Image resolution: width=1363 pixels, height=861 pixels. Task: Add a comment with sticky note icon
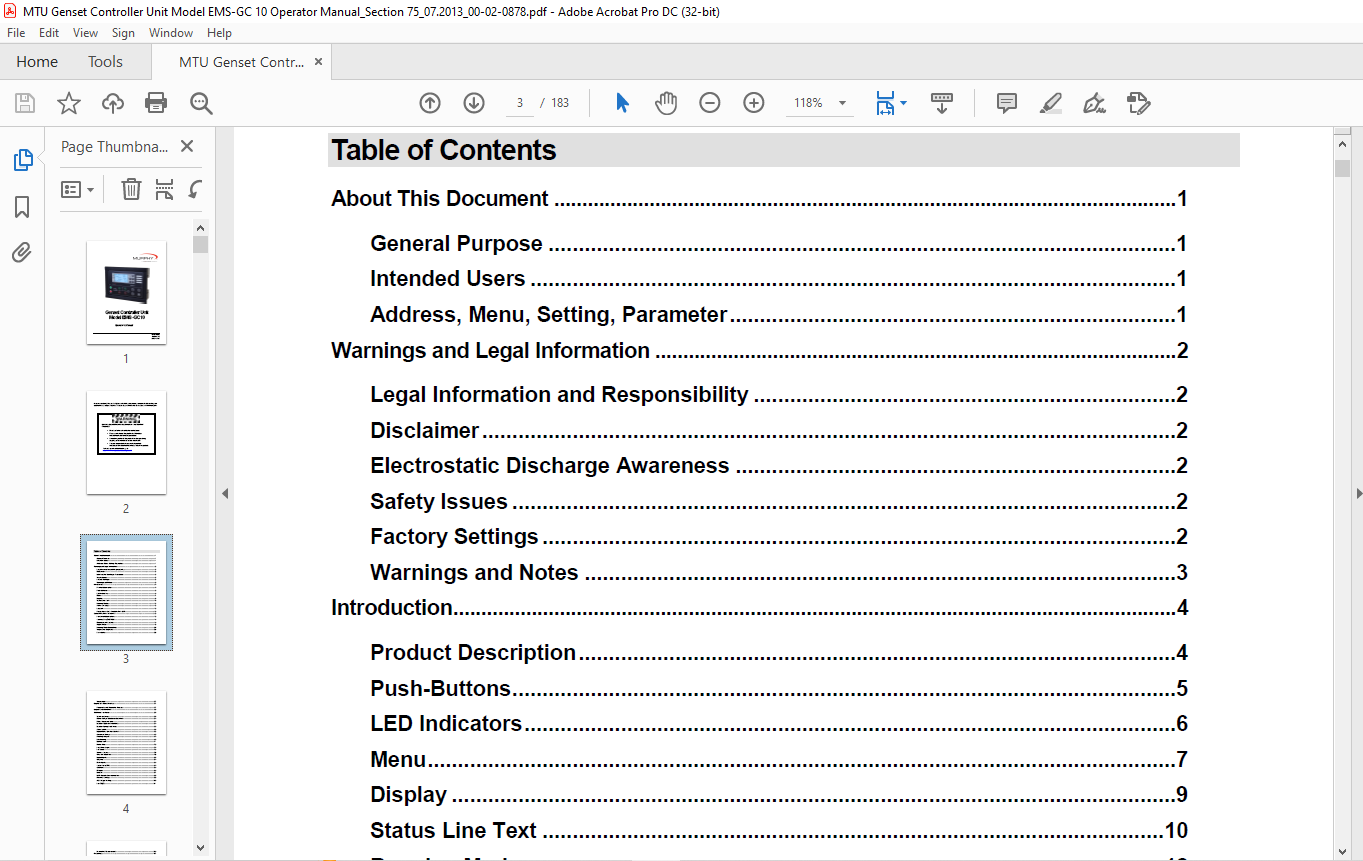click(x=1007, y=103)
